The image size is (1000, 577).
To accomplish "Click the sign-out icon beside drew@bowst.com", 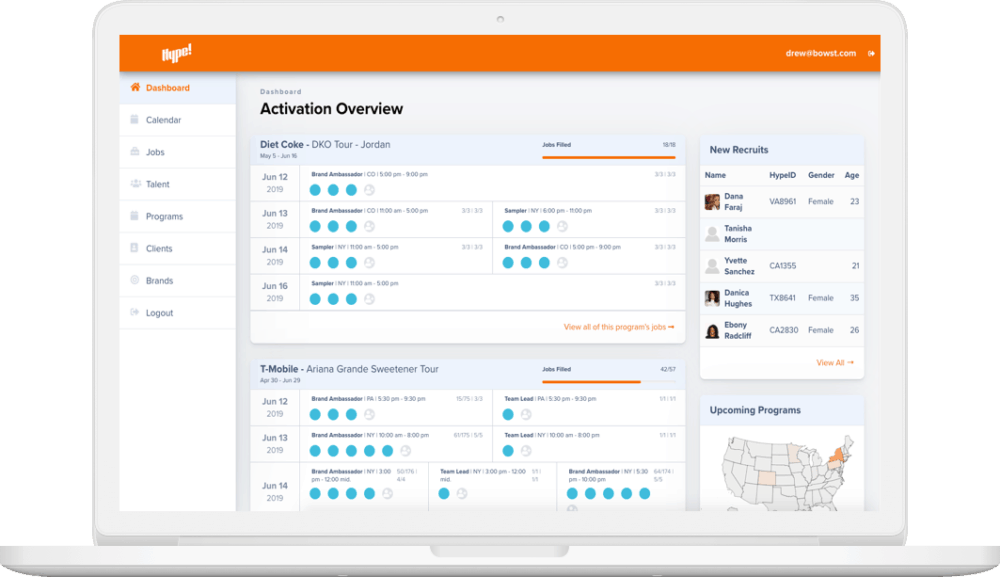I will 871,54.
